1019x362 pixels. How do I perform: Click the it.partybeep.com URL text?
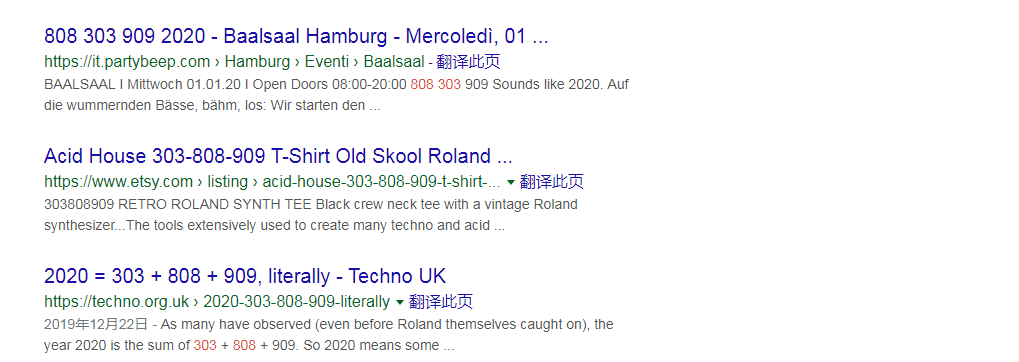127,62
